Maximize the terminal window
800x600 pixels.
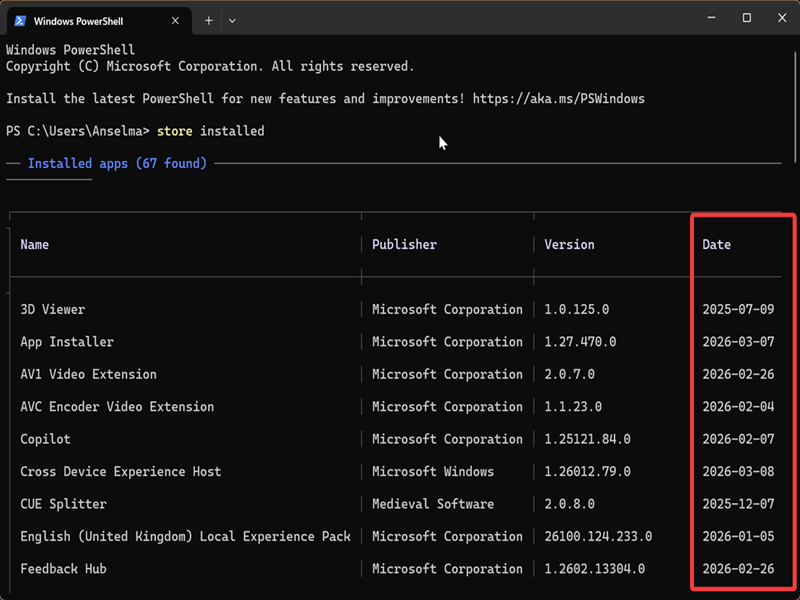click(x=746, y=18)
